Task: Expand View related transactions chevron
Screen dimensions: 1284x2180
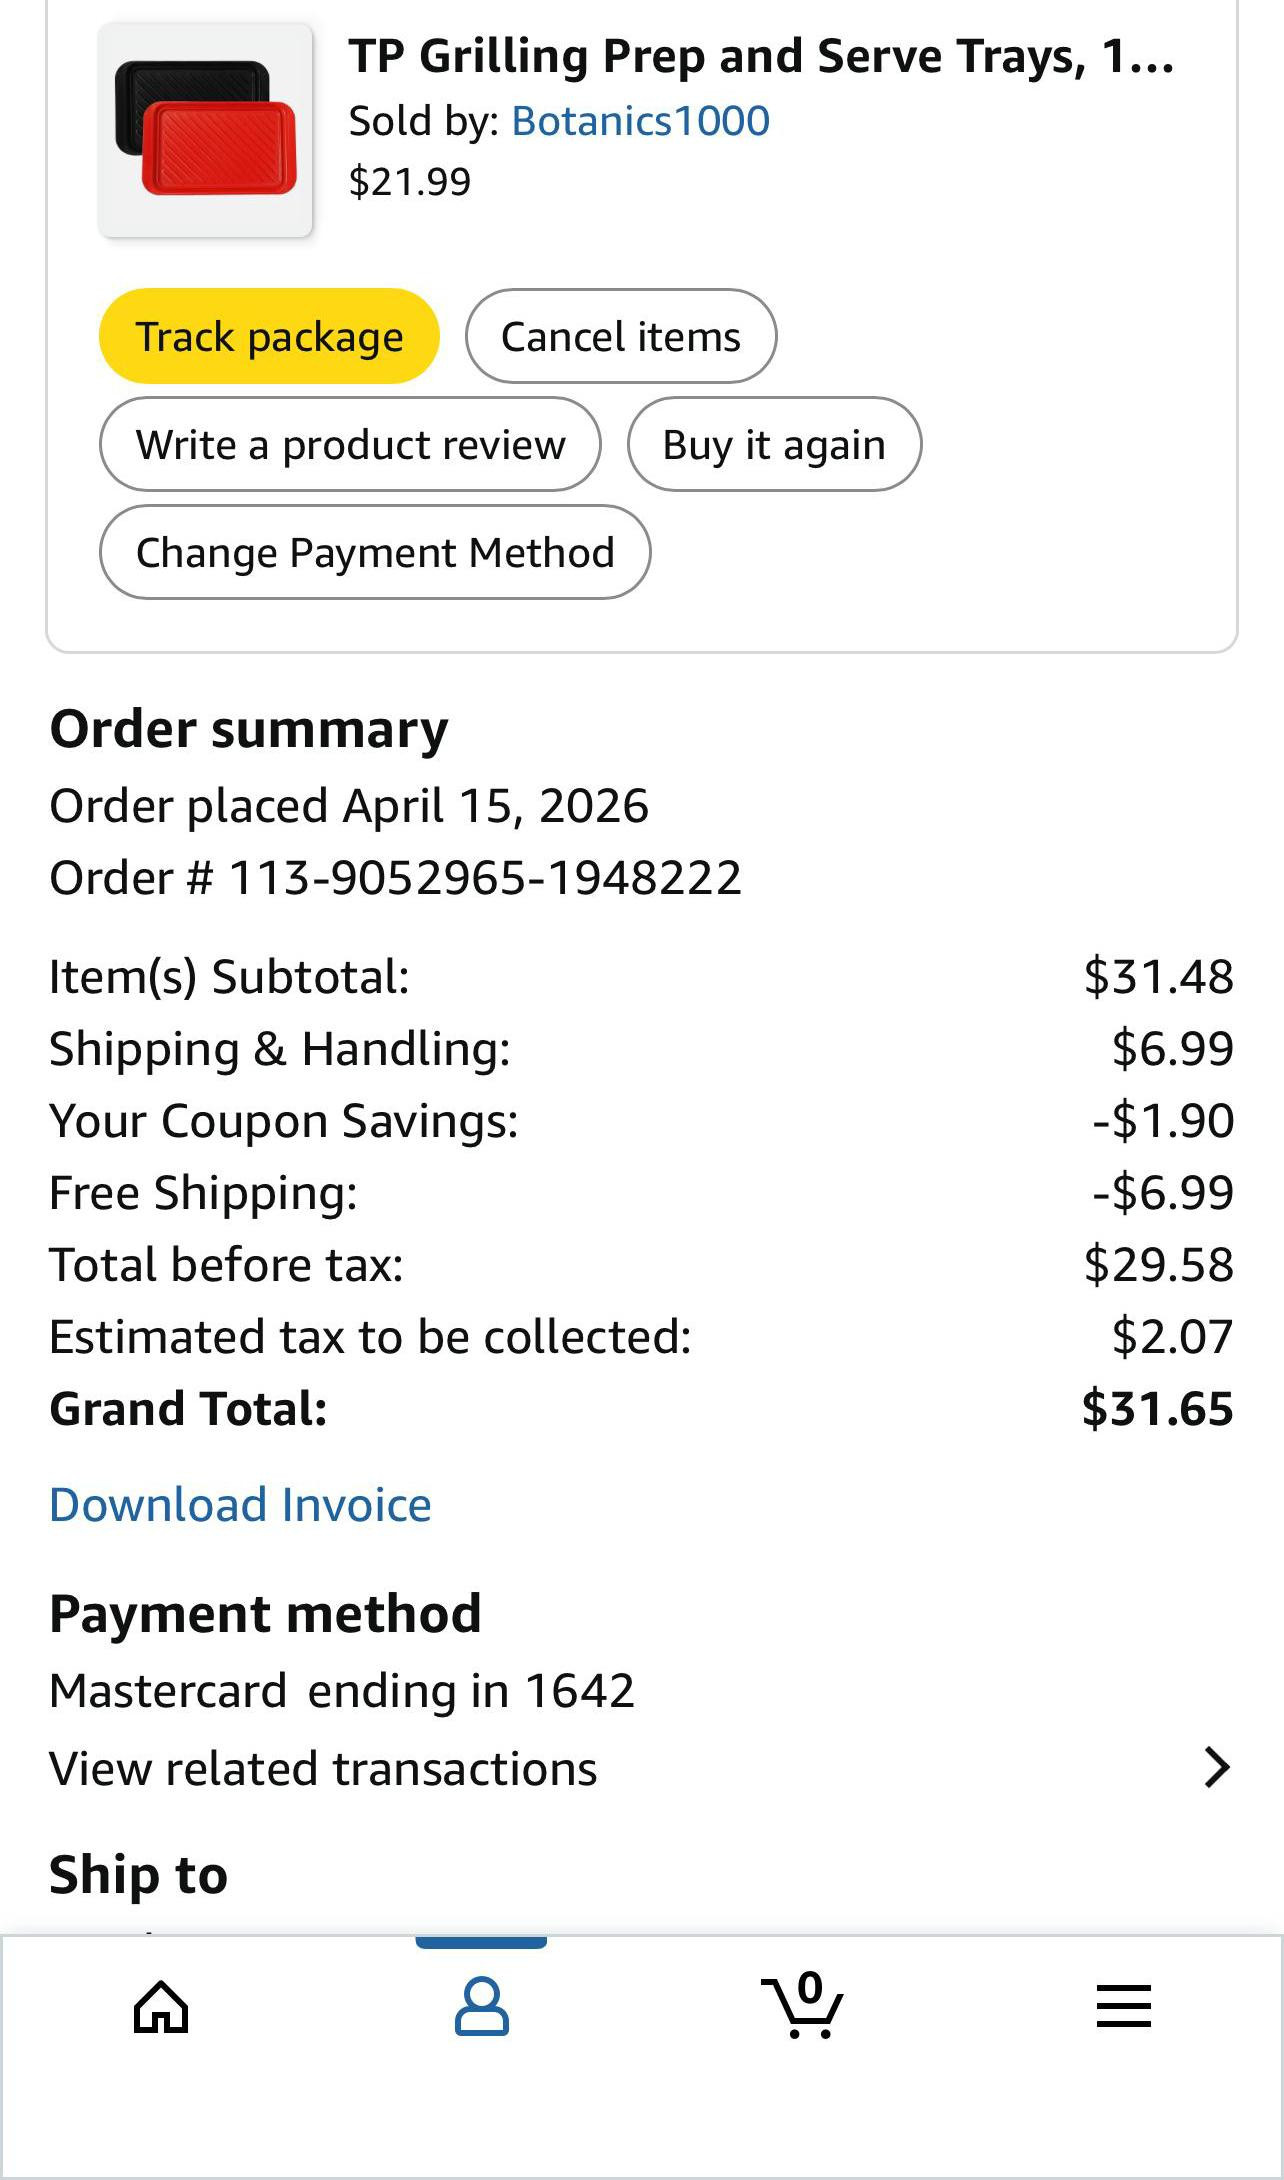Action: point(1216,1767)
